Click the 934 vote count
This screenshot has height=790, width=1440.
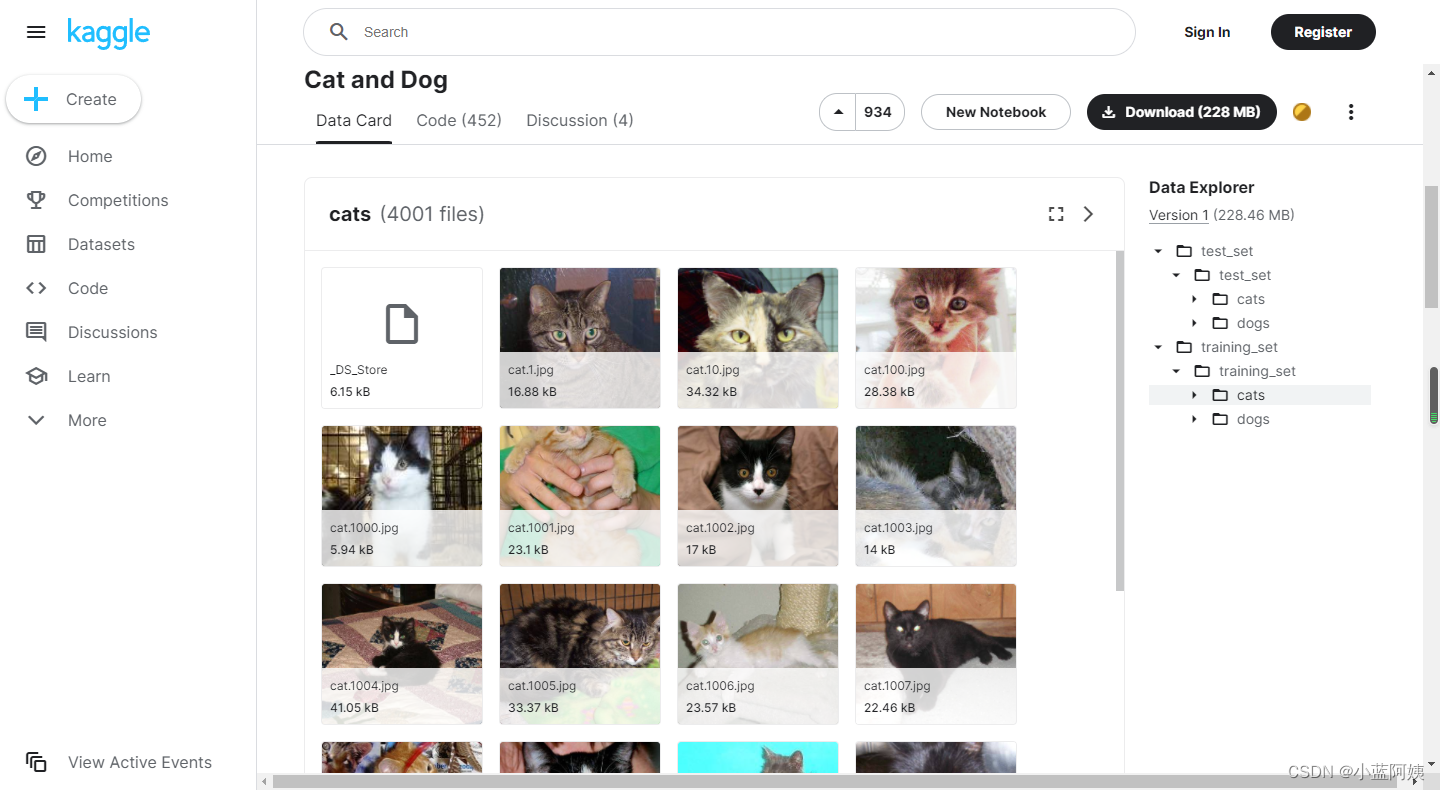pos(878,112)
